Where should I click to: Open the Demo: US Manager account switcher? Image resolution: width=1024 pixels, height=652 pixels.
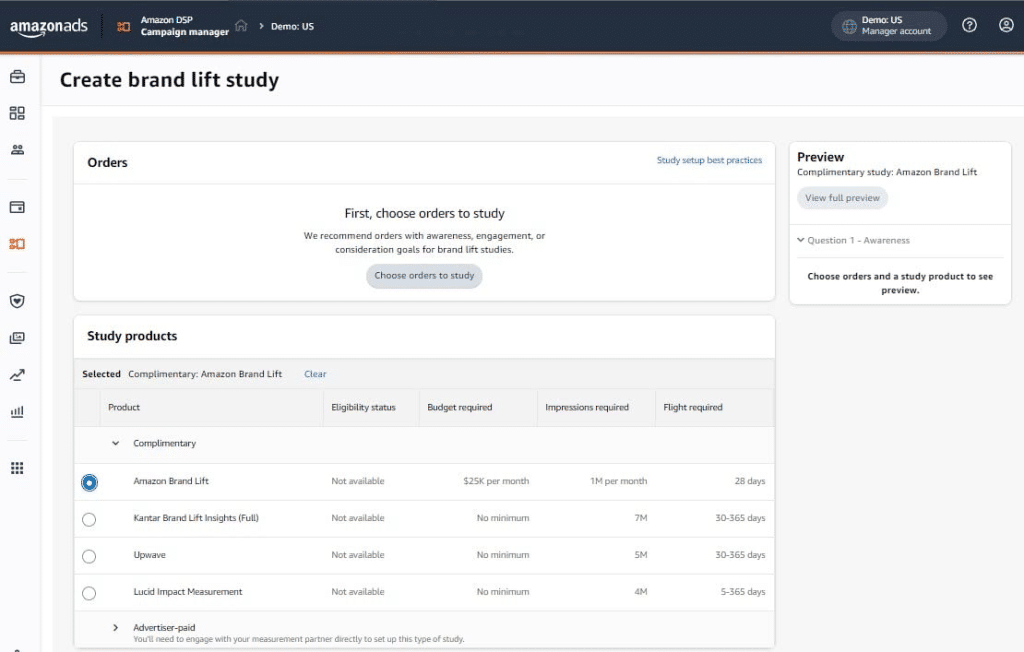[889, 26]
